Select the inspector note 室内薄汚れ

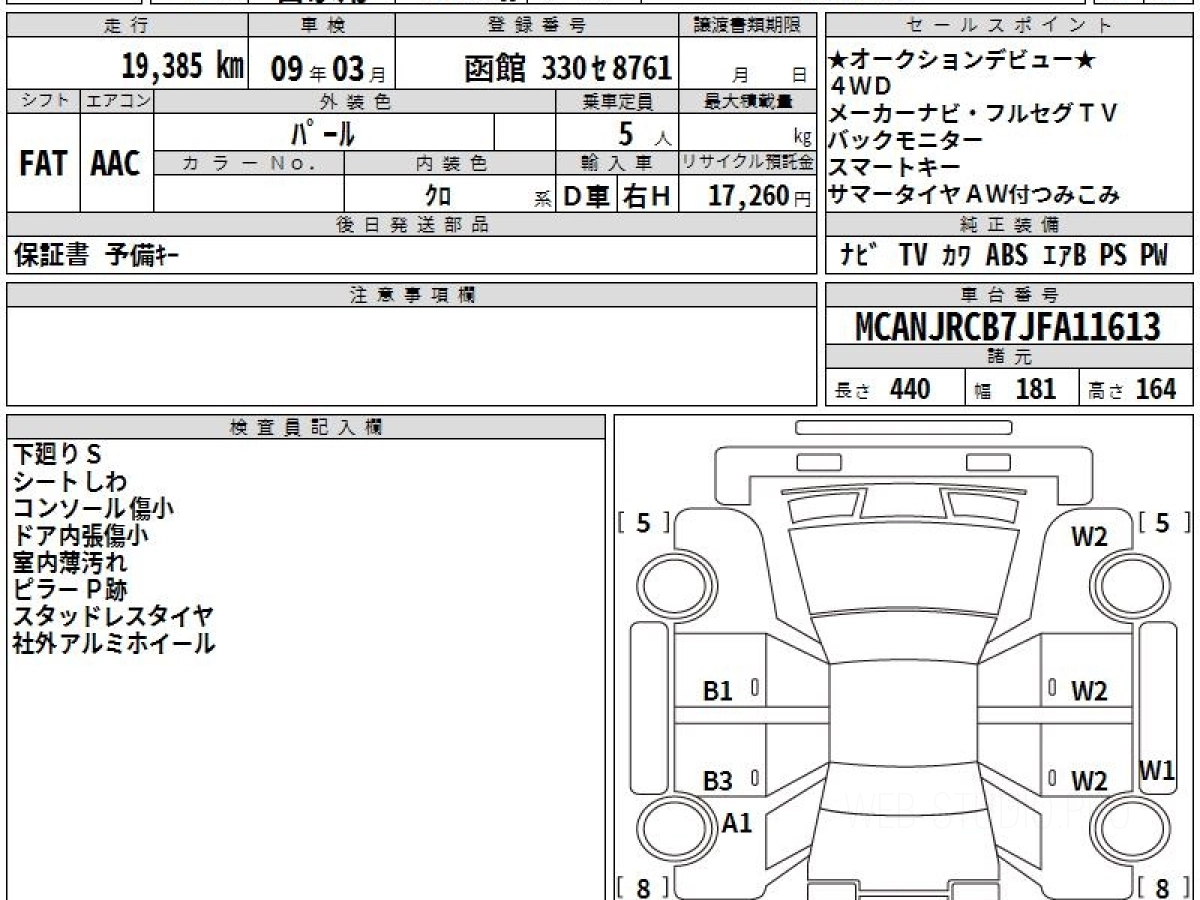pos(70,562)
